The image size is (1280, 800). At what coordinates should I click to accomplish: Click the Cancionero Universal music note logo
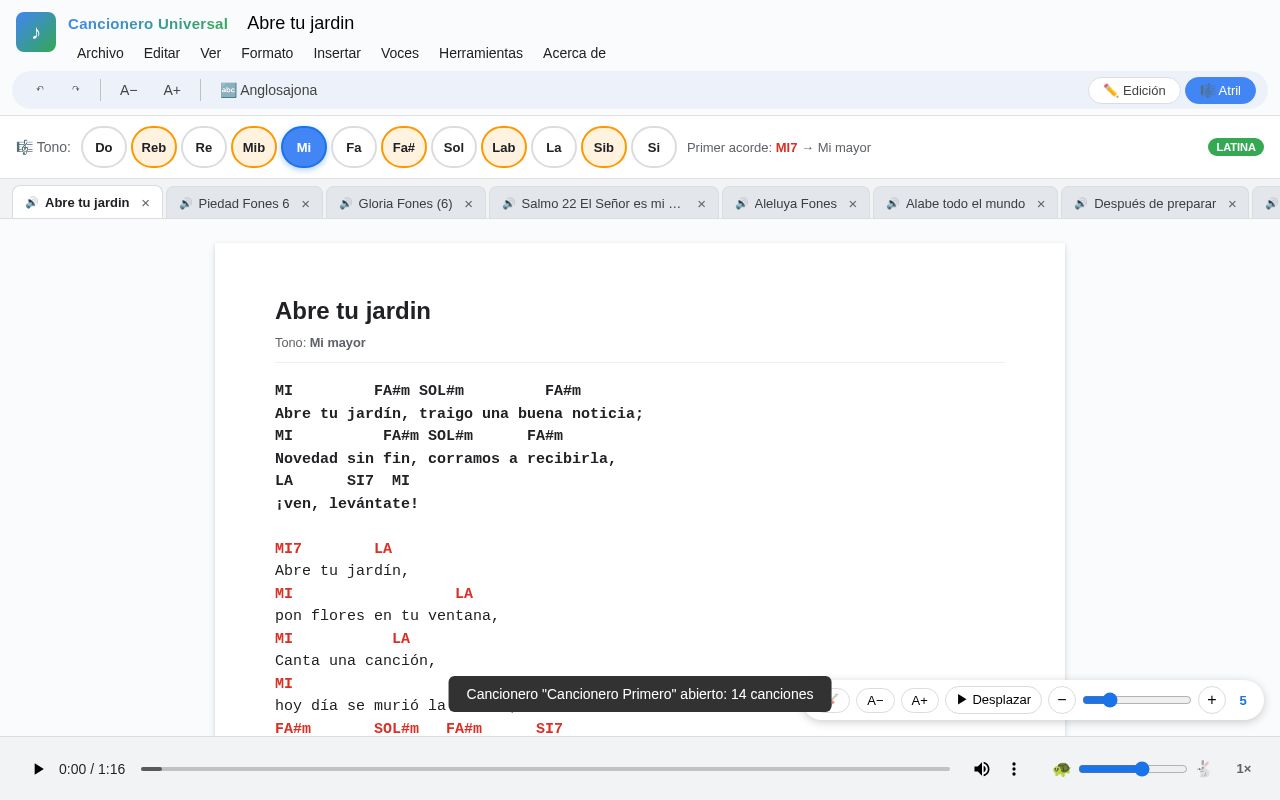coord(36,32)
